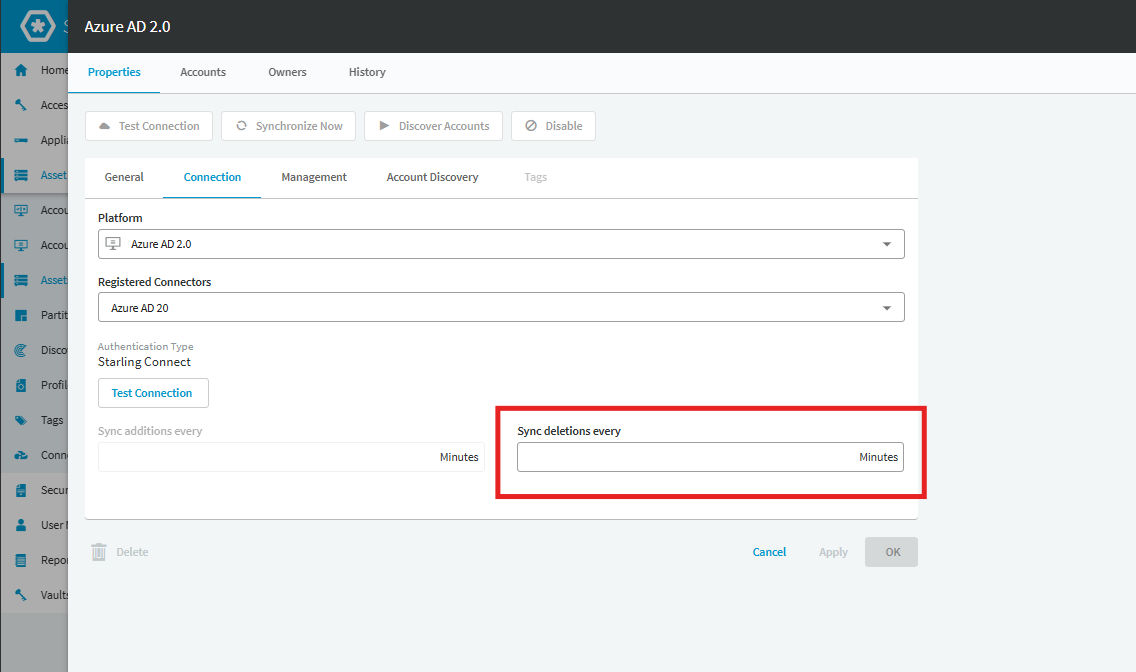The width and height of the screenshot is (1136, 672).
Task: Switch to the Accounts tab
Action: tap(203, 72)
